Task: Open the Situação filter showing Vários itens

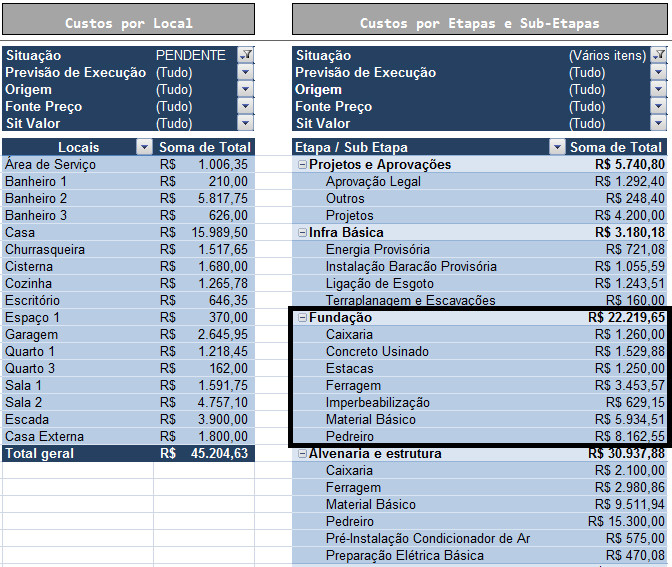Action: tap(659, 55)
